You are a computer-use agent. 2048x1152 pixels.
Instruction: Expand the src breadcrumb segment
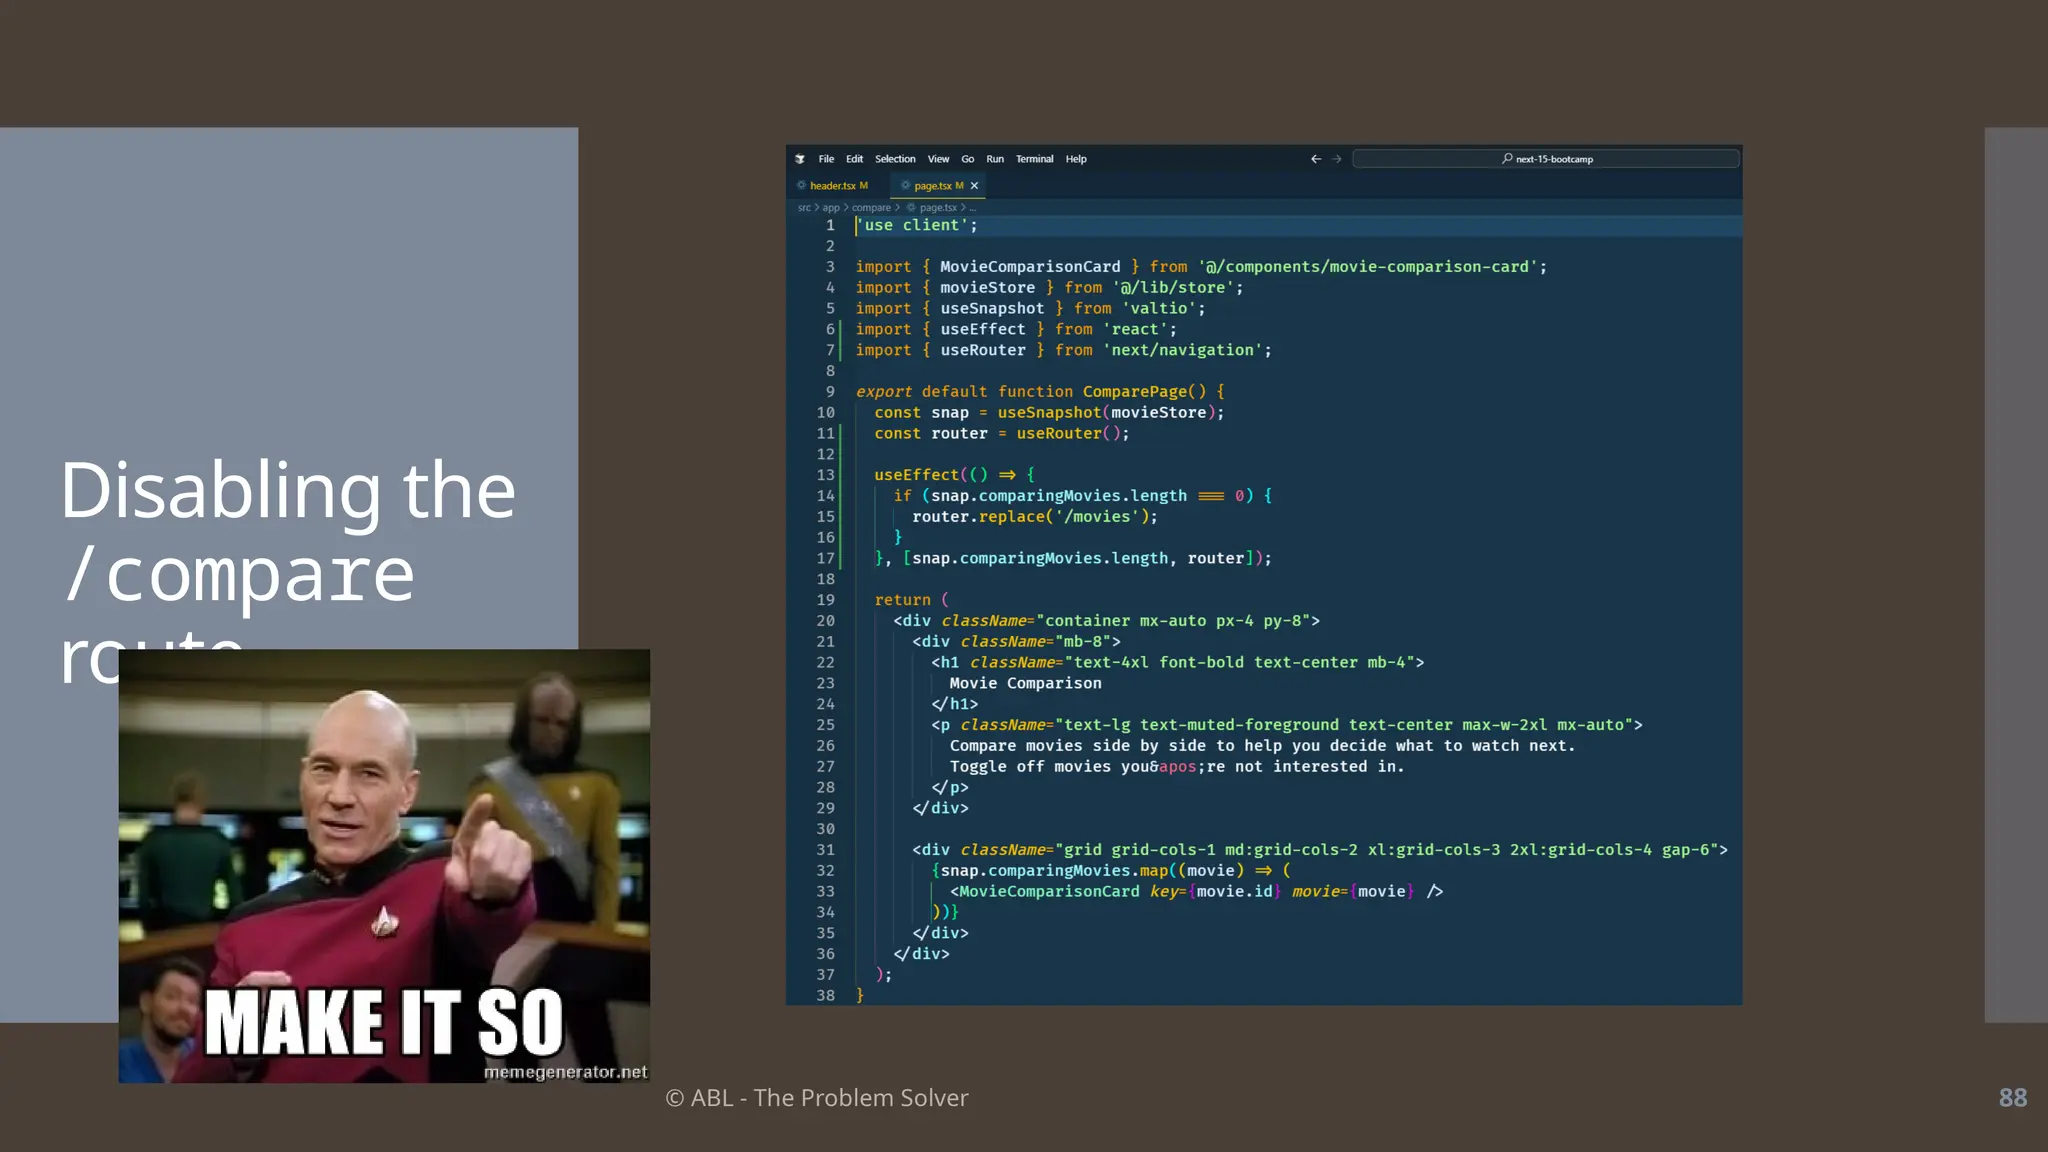[804, 208]
